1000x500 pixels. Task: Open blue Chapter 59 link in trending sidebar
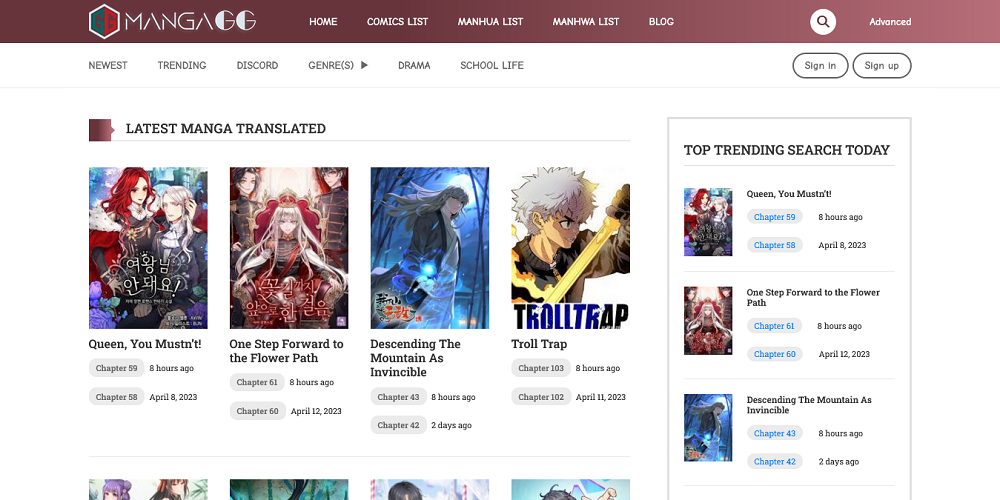coord(774,217)
